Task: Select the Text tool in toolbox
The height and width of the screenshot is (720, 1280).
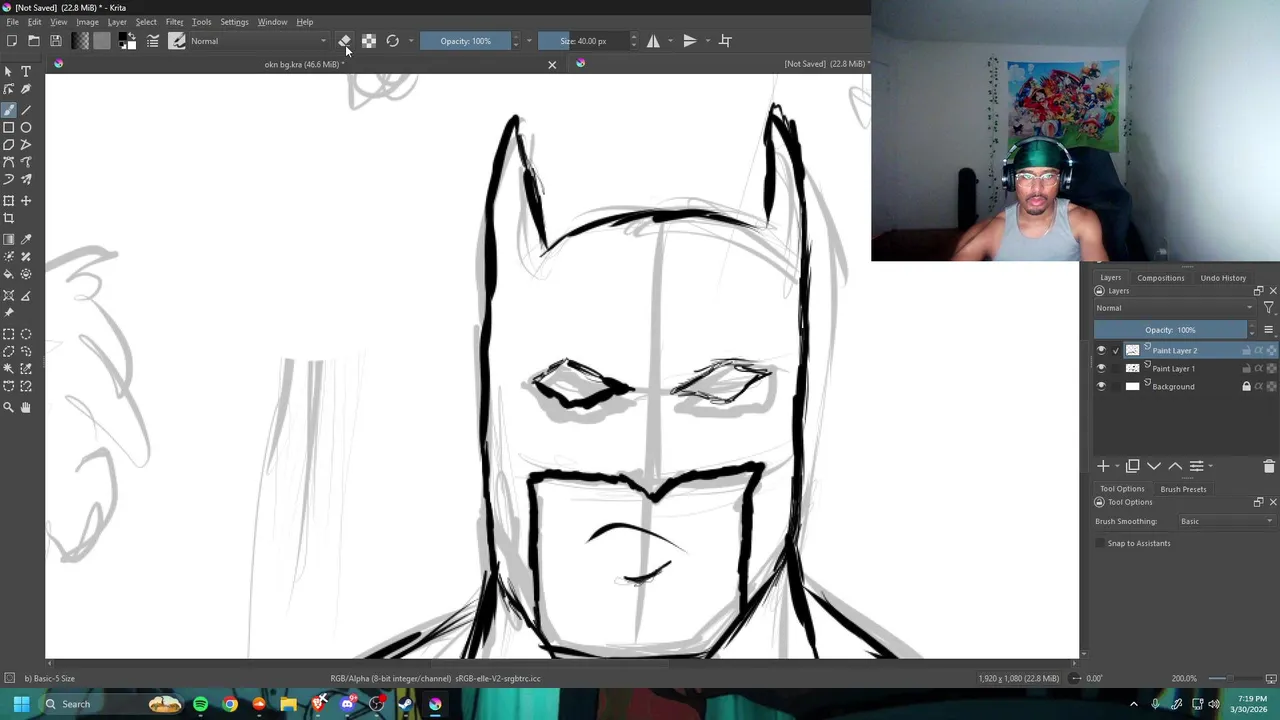Action: pos(26,72)
